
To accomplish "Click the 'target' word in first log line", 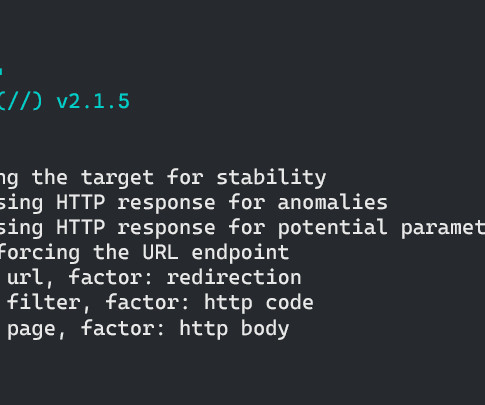I will coord(117,178).
